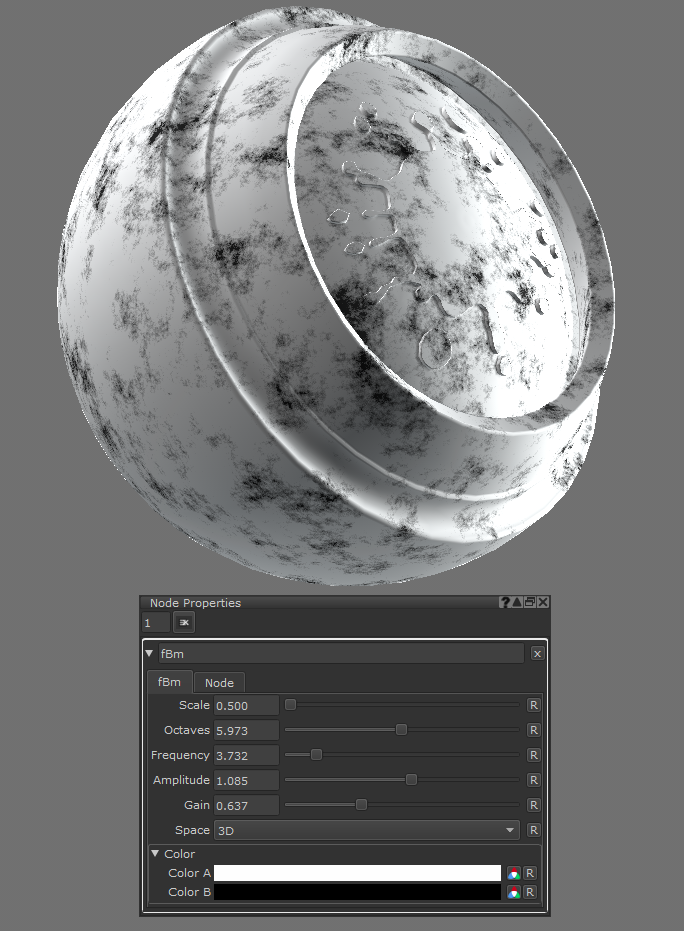The height and width of the screenshot is (931, 684).
Task: Open the Node Properties help icon
Action: [506, 603]
